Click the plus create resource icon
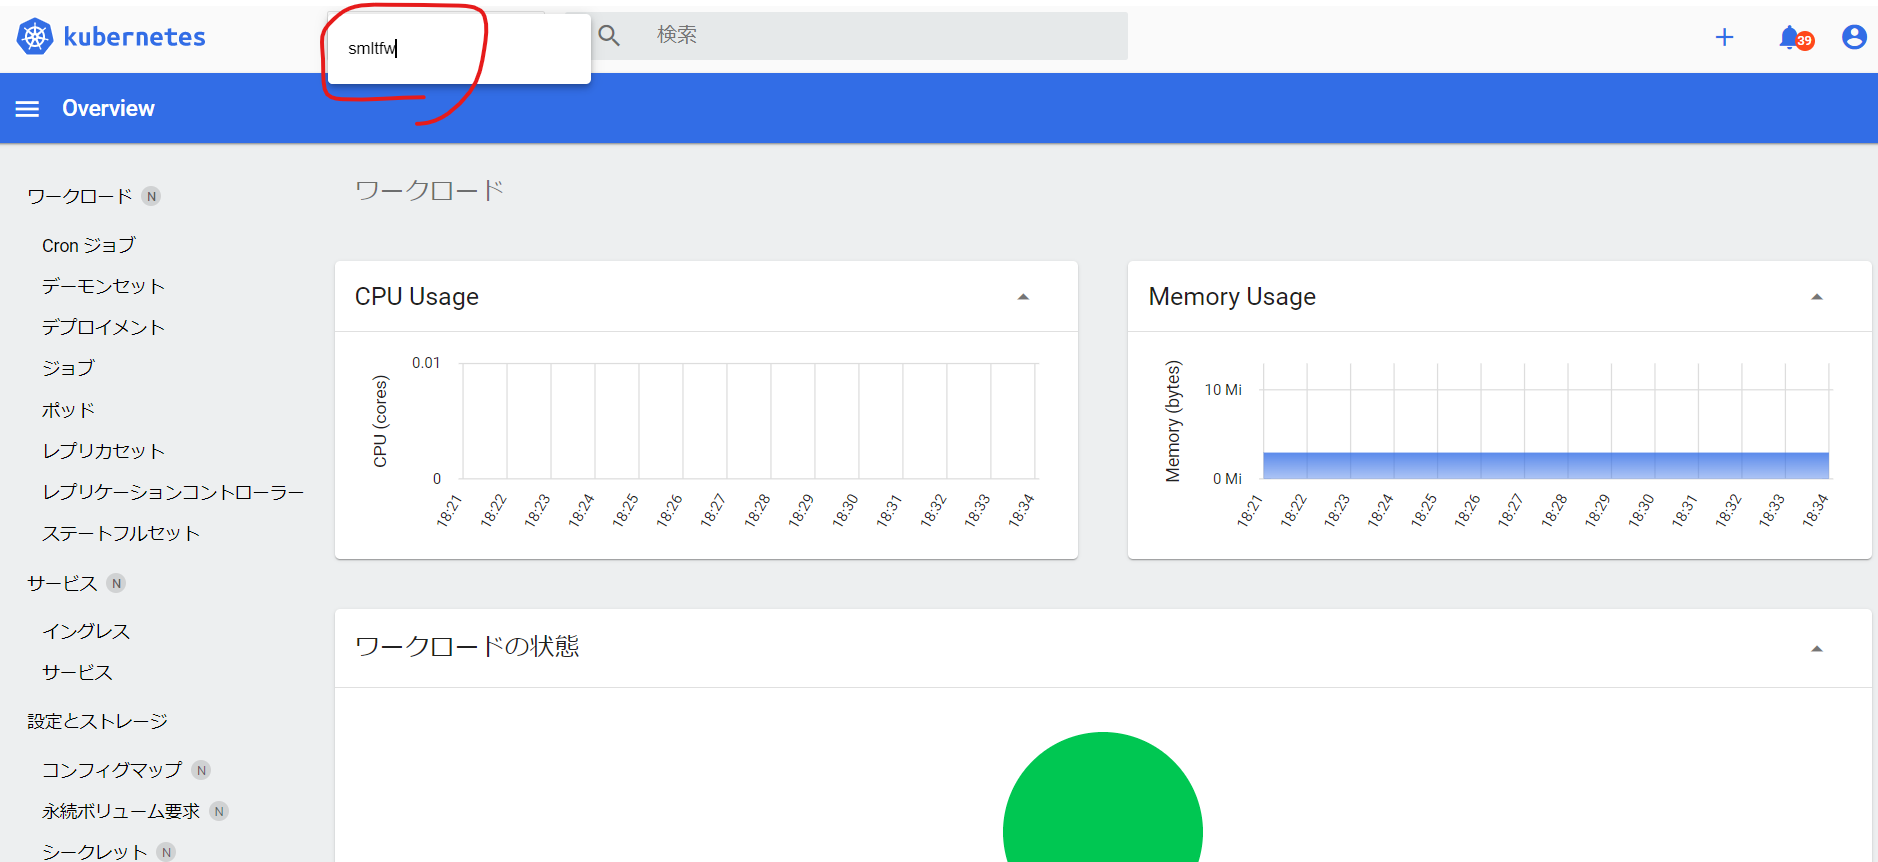This screenshot has width=1878, height=862. 1724,38
